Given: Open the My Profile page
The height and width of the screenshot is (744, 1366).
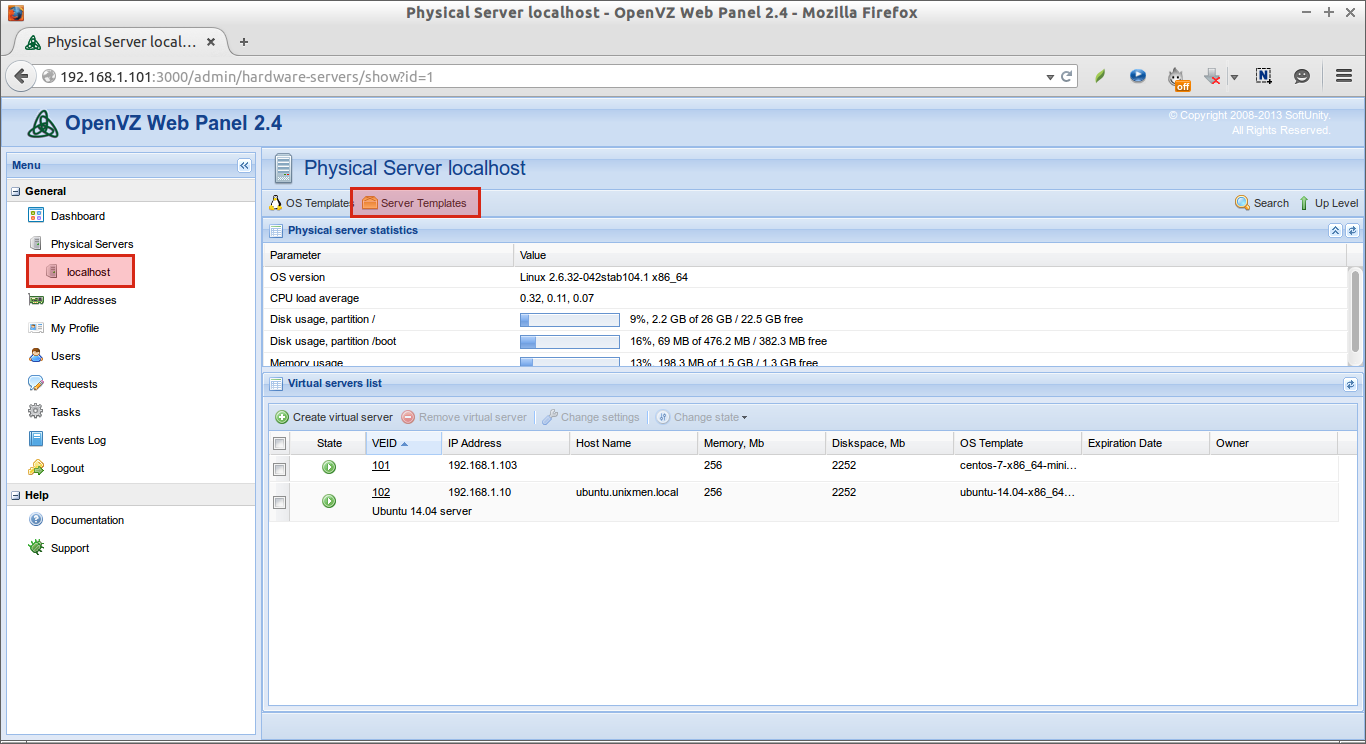Looking at the screenshot, I should click(x=75, y=328).
